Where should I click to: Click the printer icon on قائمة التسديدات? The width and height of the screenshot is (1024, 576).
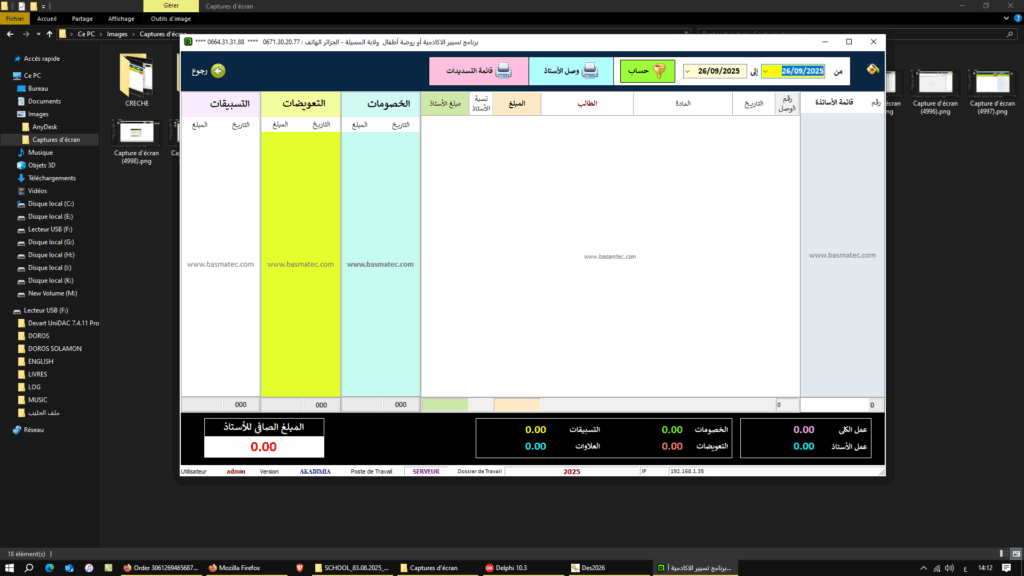(x=504, y=71)
